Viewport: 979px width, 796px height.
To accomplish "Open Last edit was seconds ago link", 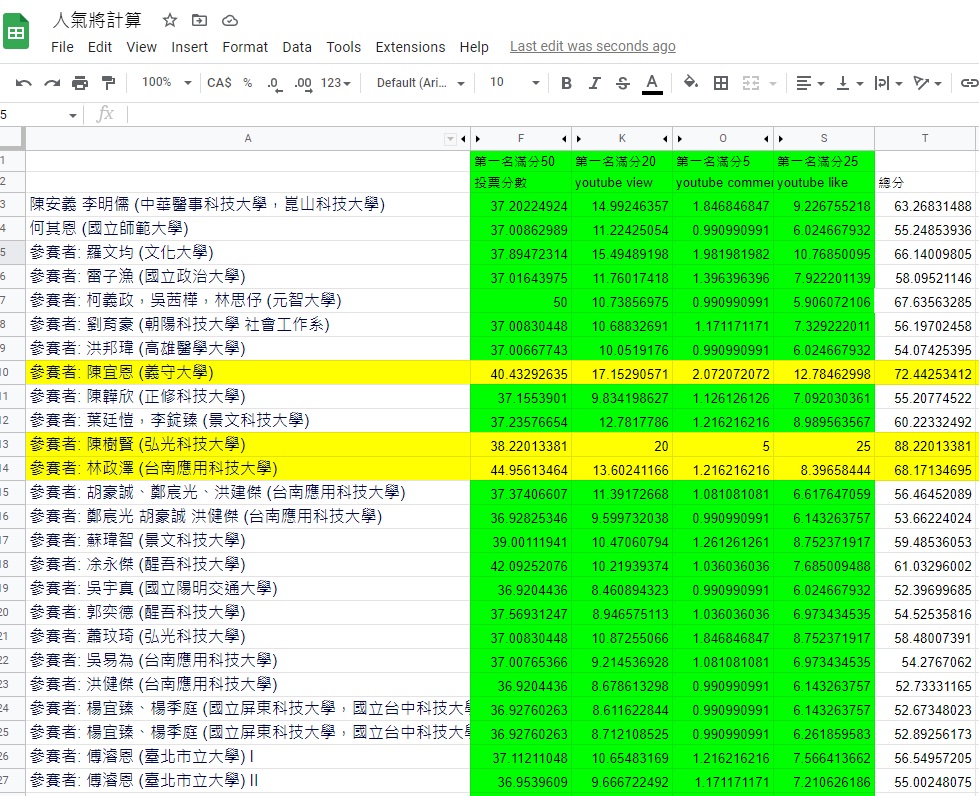I will coord(593,47).
